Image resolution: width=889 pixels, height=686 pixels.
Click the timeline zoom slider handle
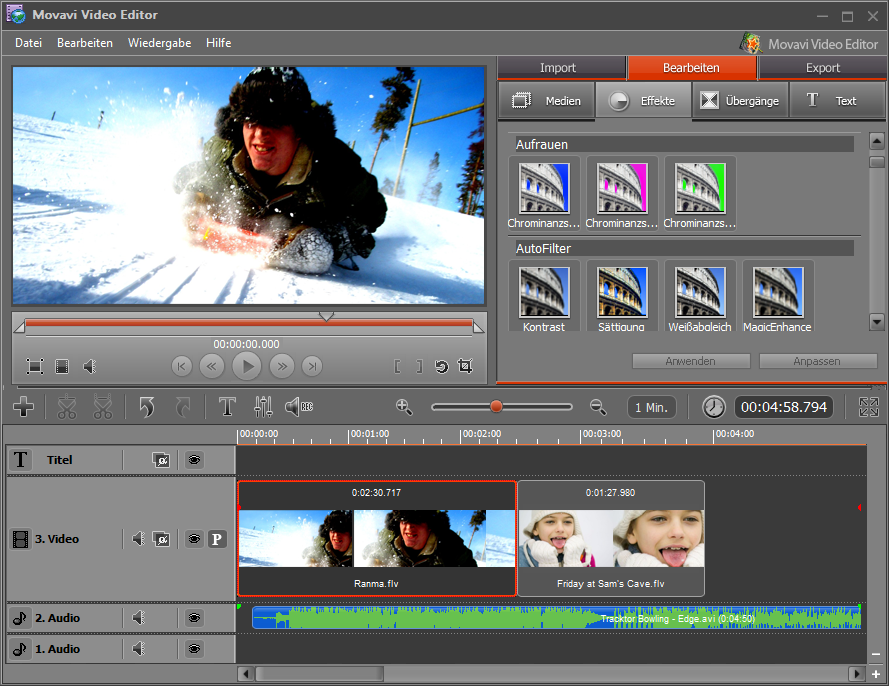point(495,407)
